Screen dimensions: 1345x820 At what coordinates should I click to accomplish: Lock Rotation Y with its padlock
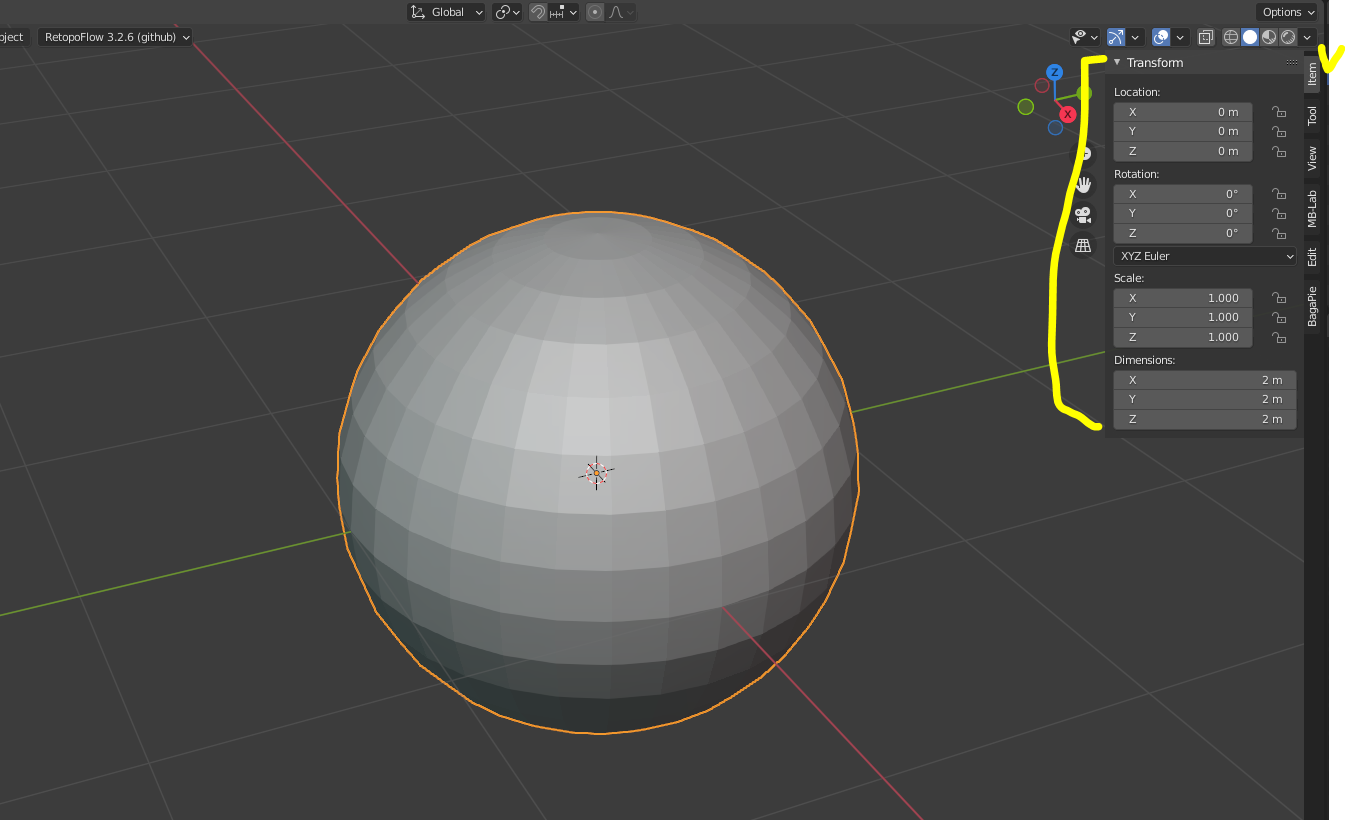click(1278, 213)
